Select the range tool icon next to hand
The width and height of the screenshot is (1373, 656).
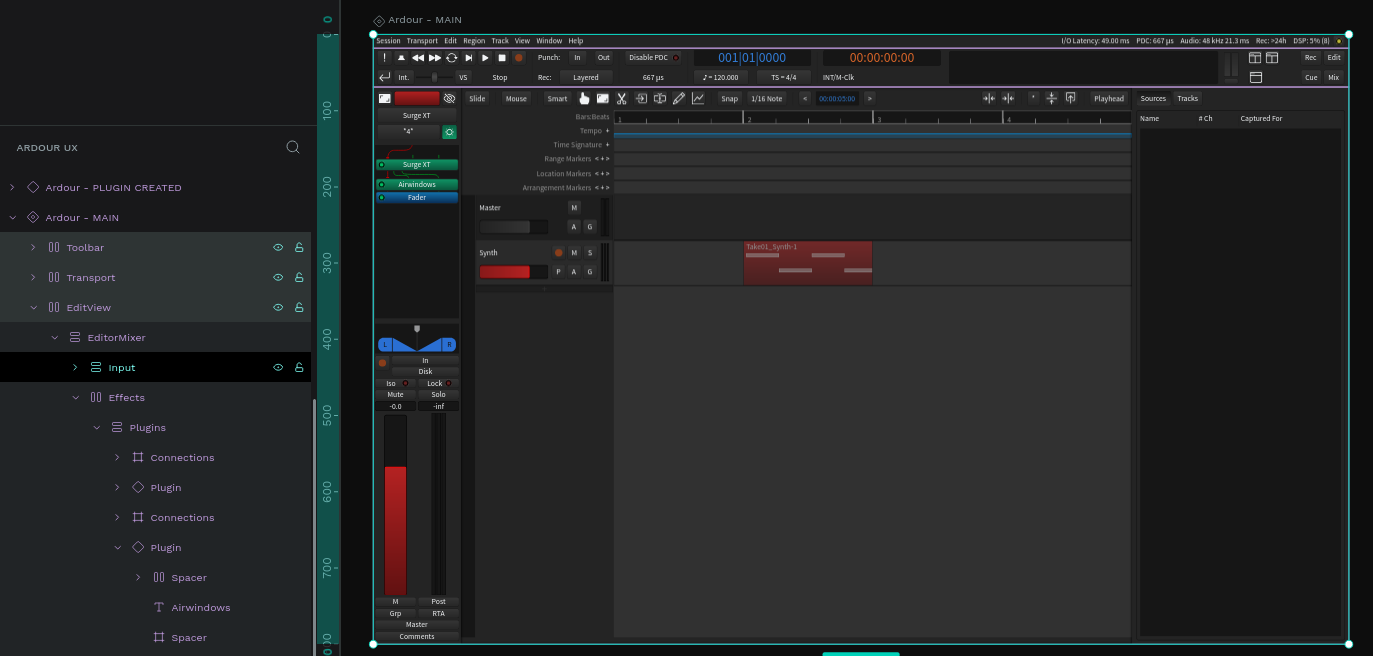coord(603,98)
